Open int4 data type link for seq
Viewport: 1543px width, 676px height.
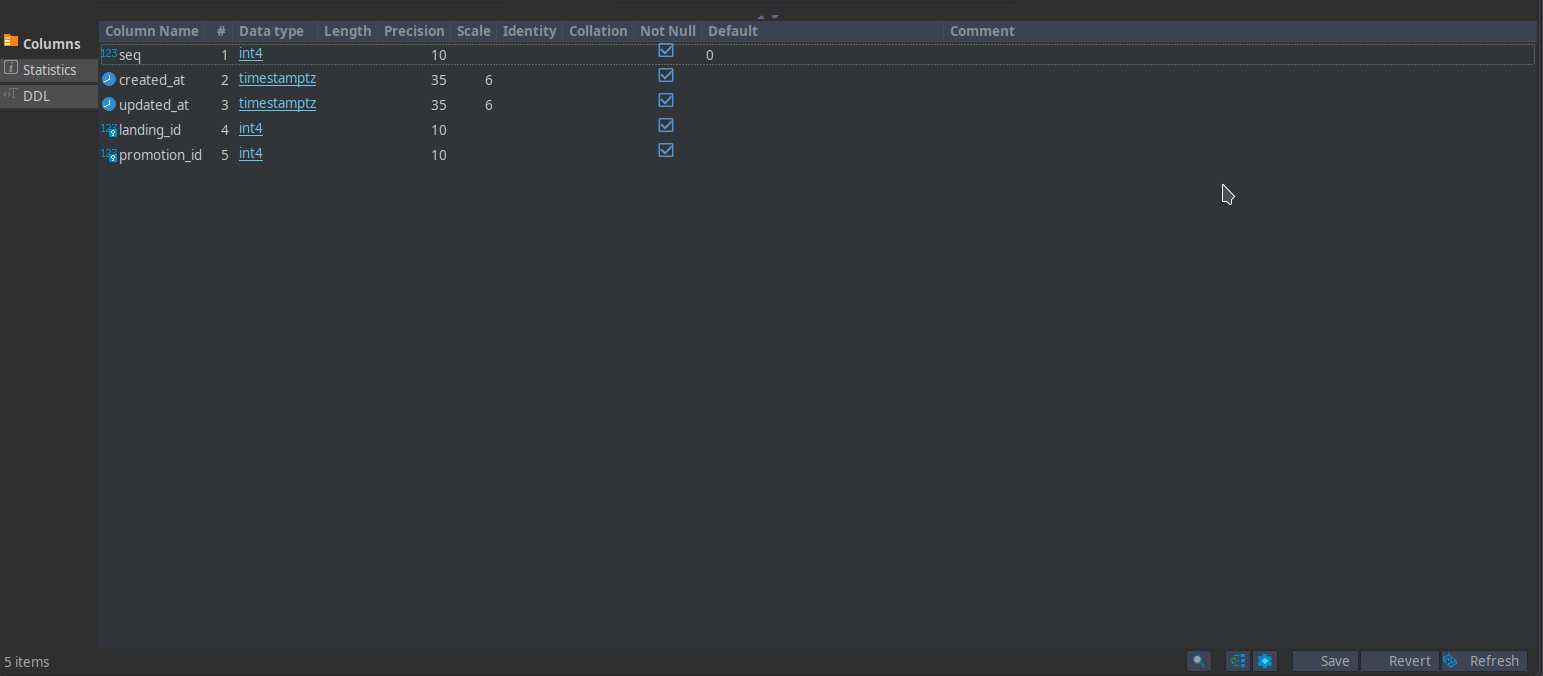pos(251,54)
